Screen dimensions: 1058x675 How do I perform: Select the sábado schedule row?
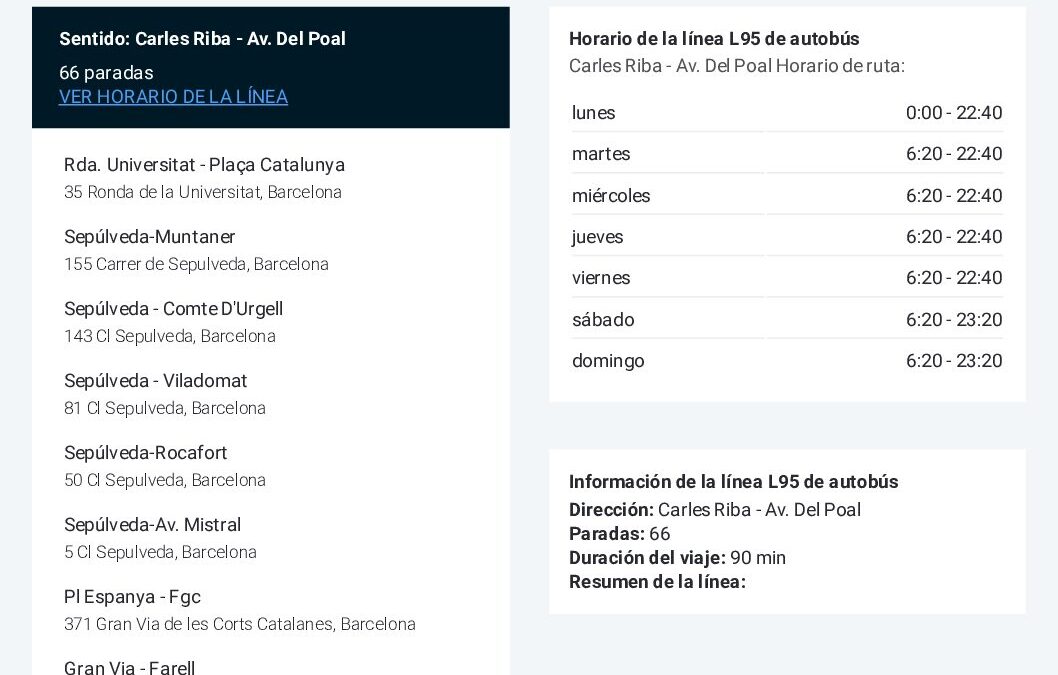(x=786, y=320)
